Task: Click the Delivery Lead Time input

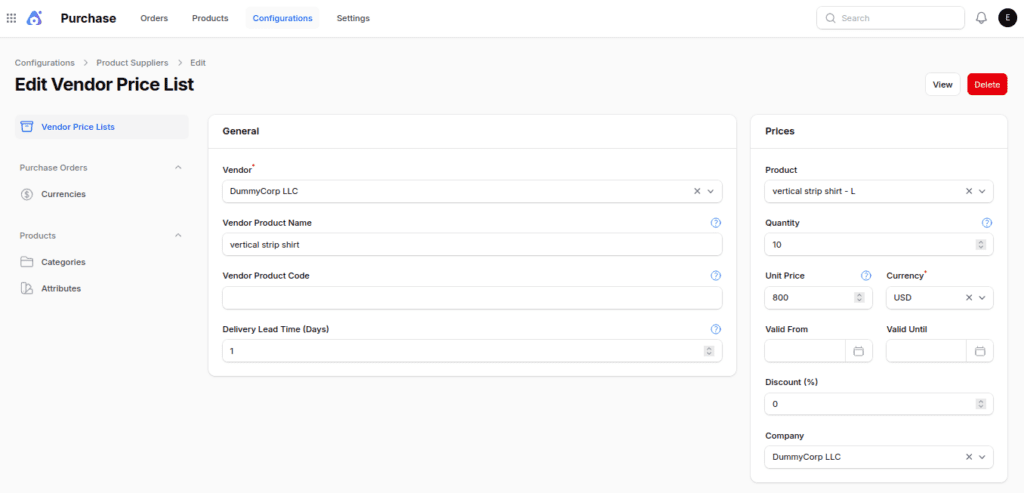Action: pos(472,351)
